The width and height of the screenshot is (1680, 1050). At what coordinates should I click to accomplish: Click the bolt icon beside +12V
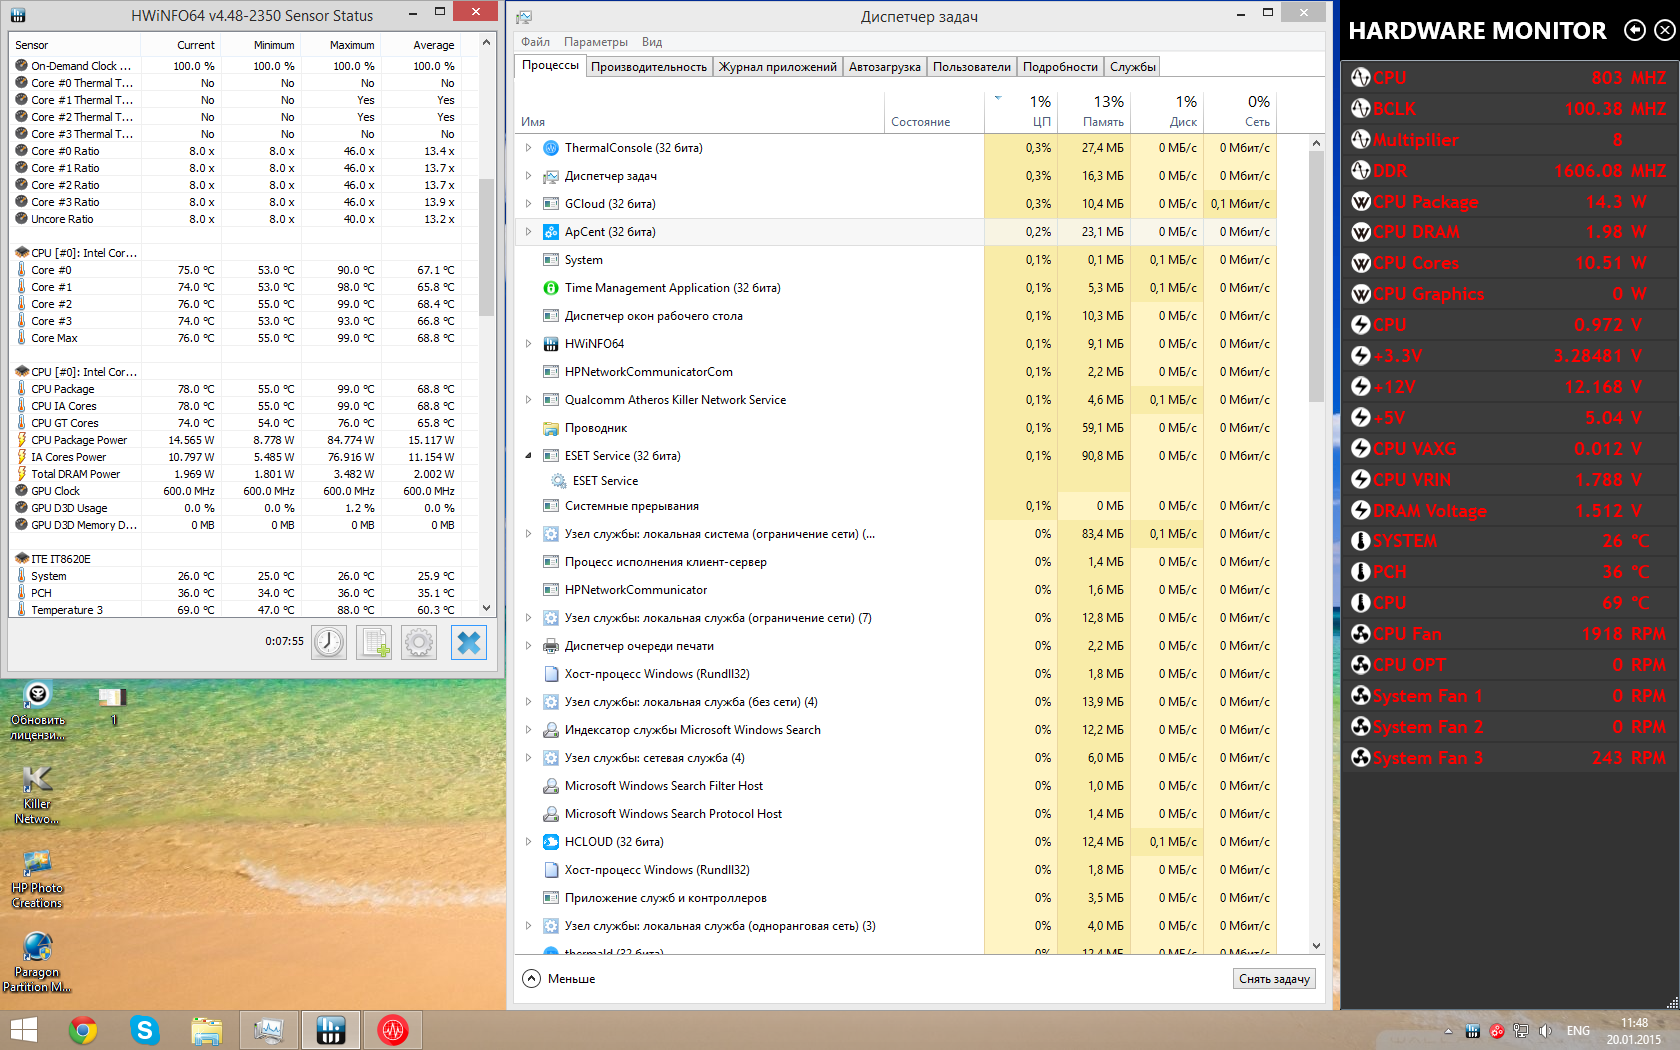point(1360,386)
